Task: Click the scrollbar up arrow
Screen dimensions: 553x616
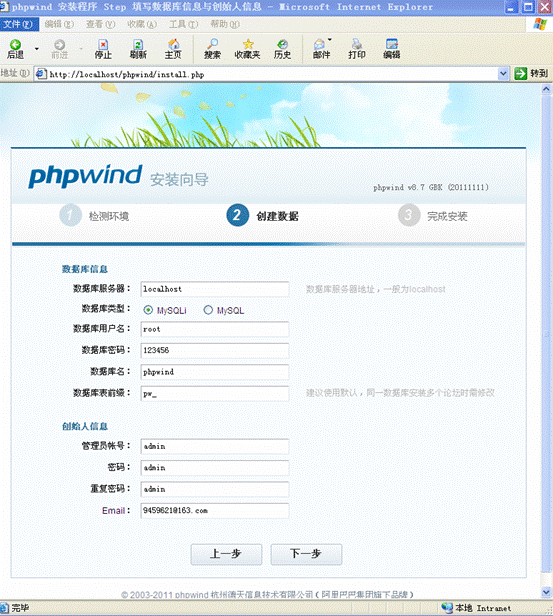Action: (546, 89)
